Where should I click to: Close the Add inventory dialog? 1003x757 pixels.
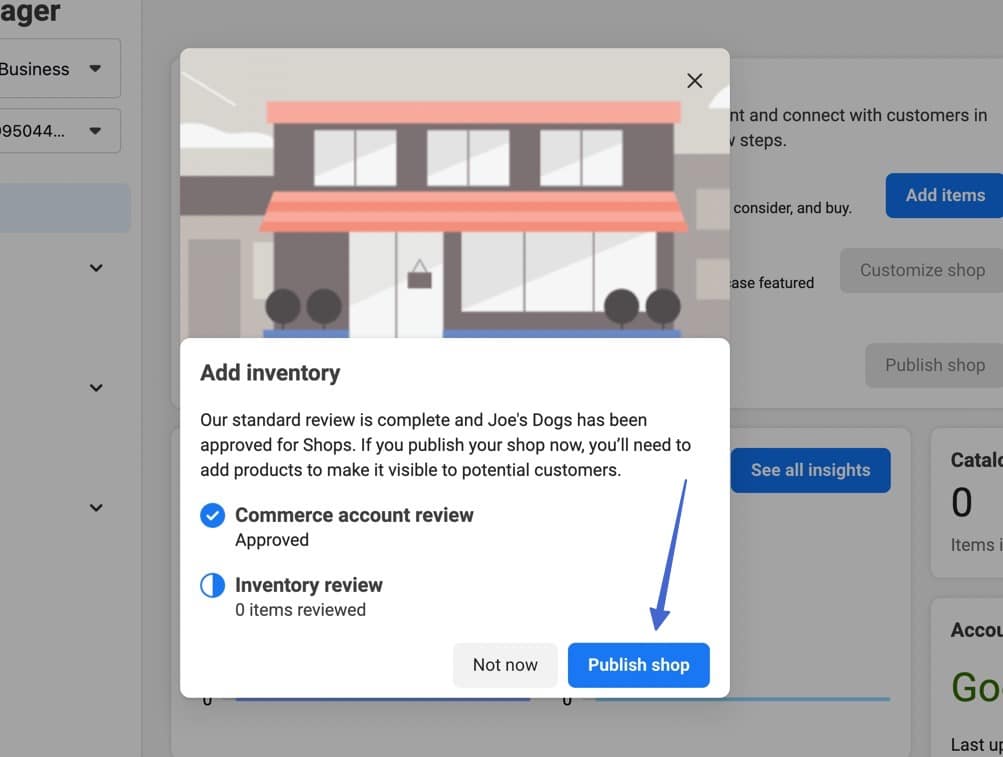[x=694, y=80]
